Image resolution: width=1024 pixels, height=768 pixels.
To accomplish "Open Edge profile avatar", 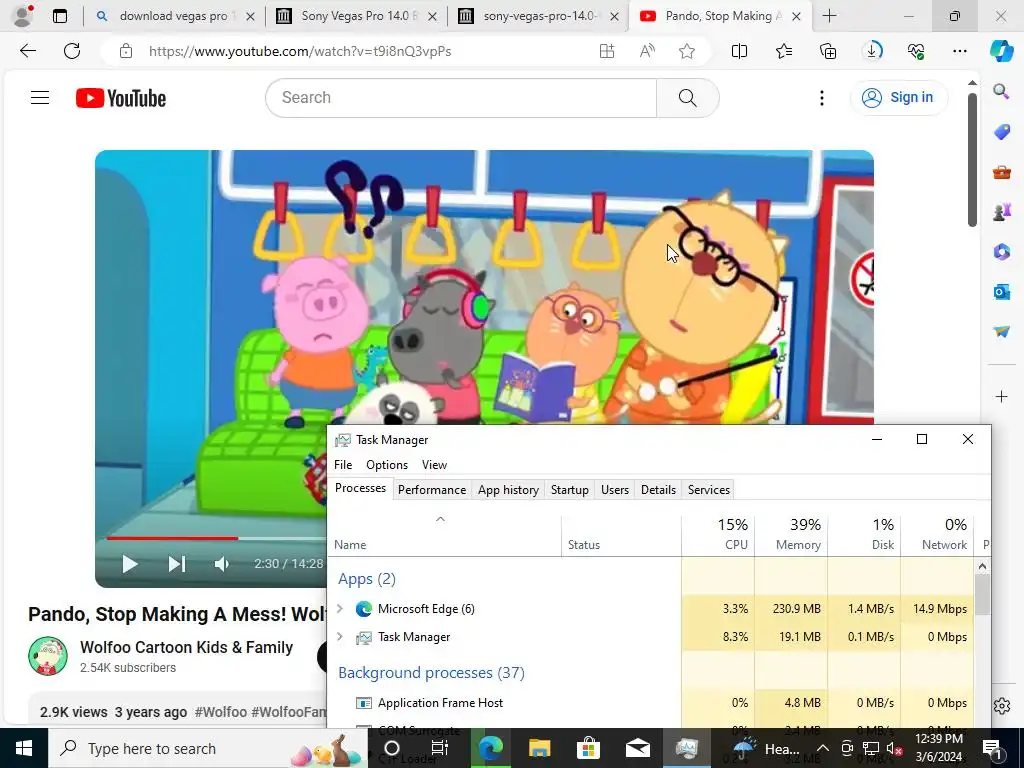I will 23,16.
